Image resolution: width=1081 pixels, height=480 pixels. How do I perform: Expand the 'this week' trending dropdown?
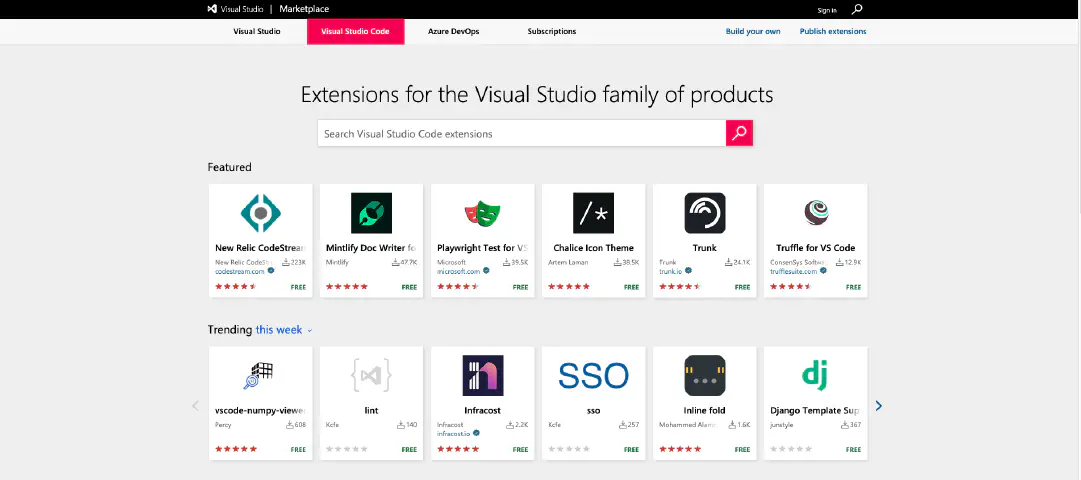[284, 330]
